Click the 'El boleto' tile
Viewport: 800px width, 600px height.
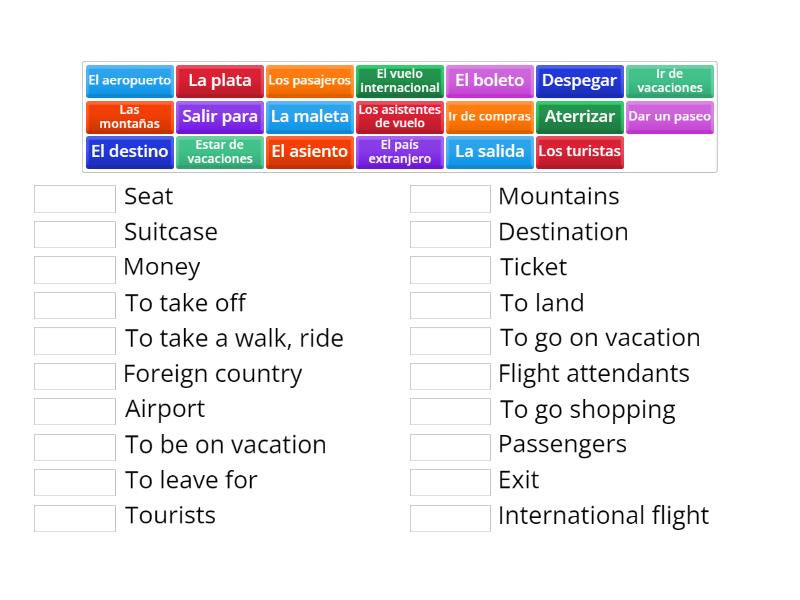point(490,81)
